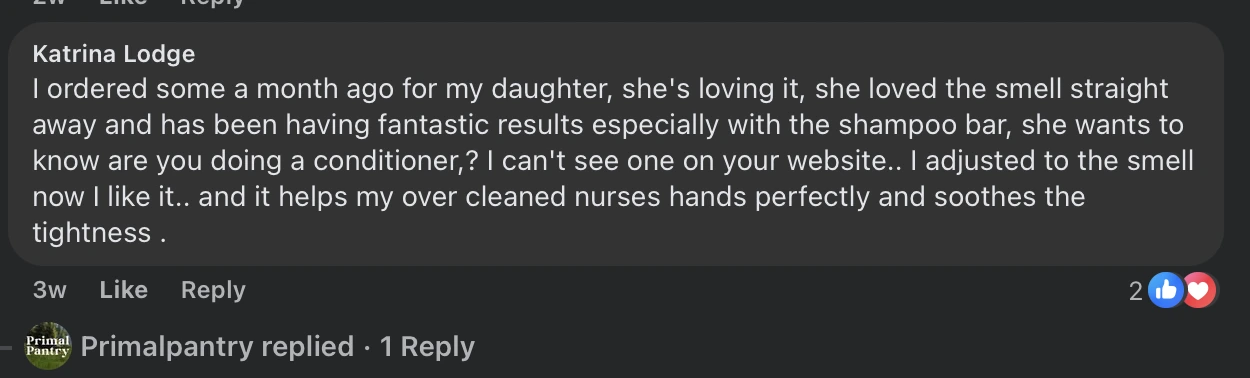Click the Primalpantry name in replied line

coord(166,347)
